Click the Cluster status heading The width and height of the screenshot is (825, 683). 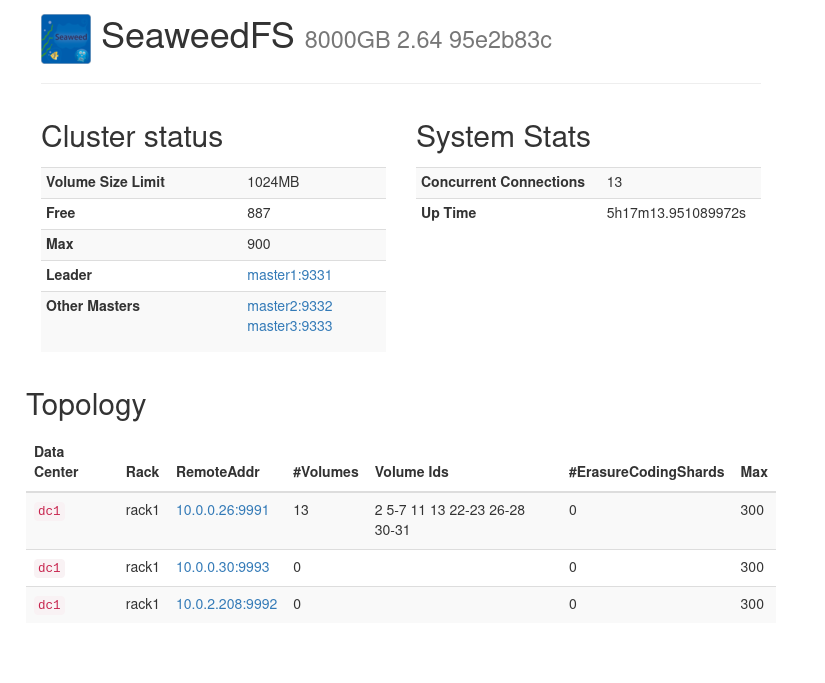click(132, 137)
